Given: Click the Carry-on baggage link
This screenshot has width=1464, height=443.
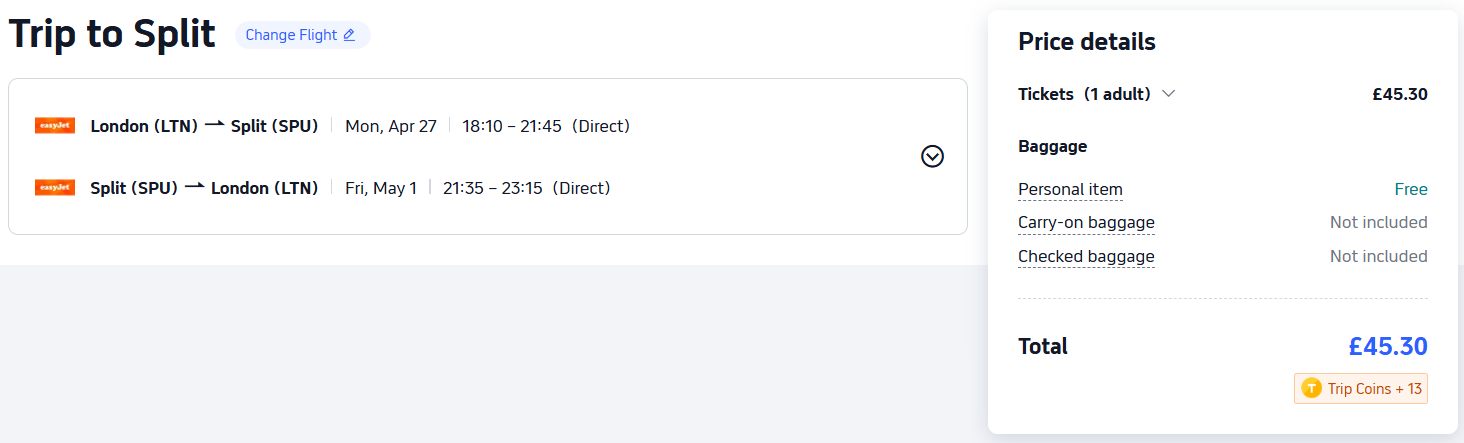Looking at the screenshot, I should pyautogui.click(x=1086, y=222).
